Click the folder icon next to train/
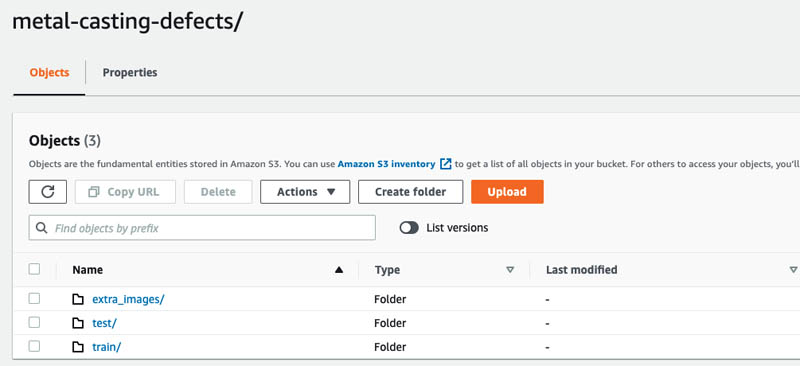 pyautogui.click(x=78, y=347)
